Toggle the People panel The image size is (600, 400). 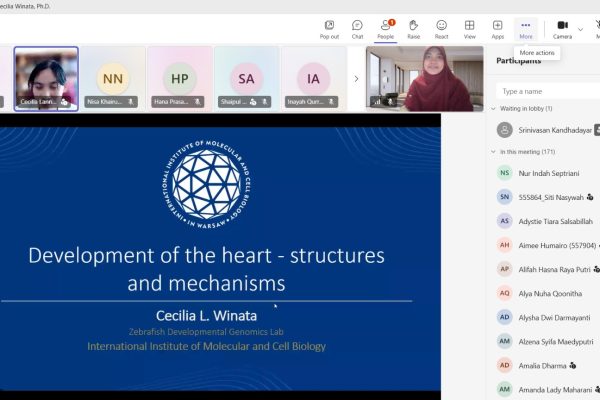tap(385, 29)
